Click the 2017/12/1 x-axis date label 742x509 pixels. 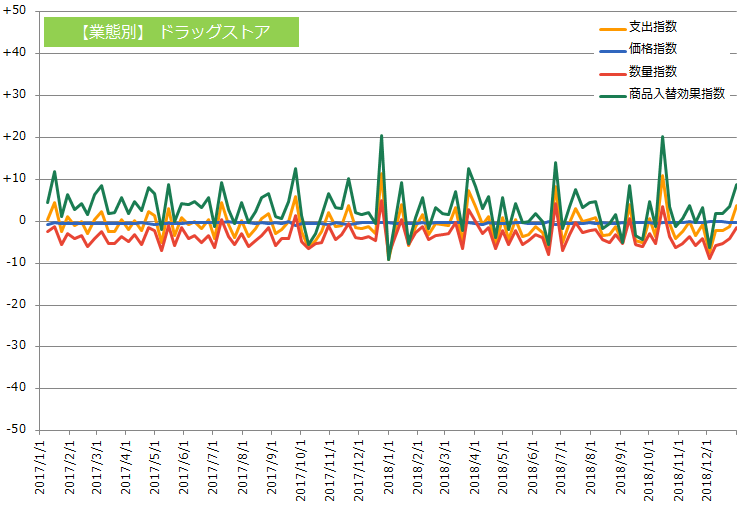[x=358, y=471]
